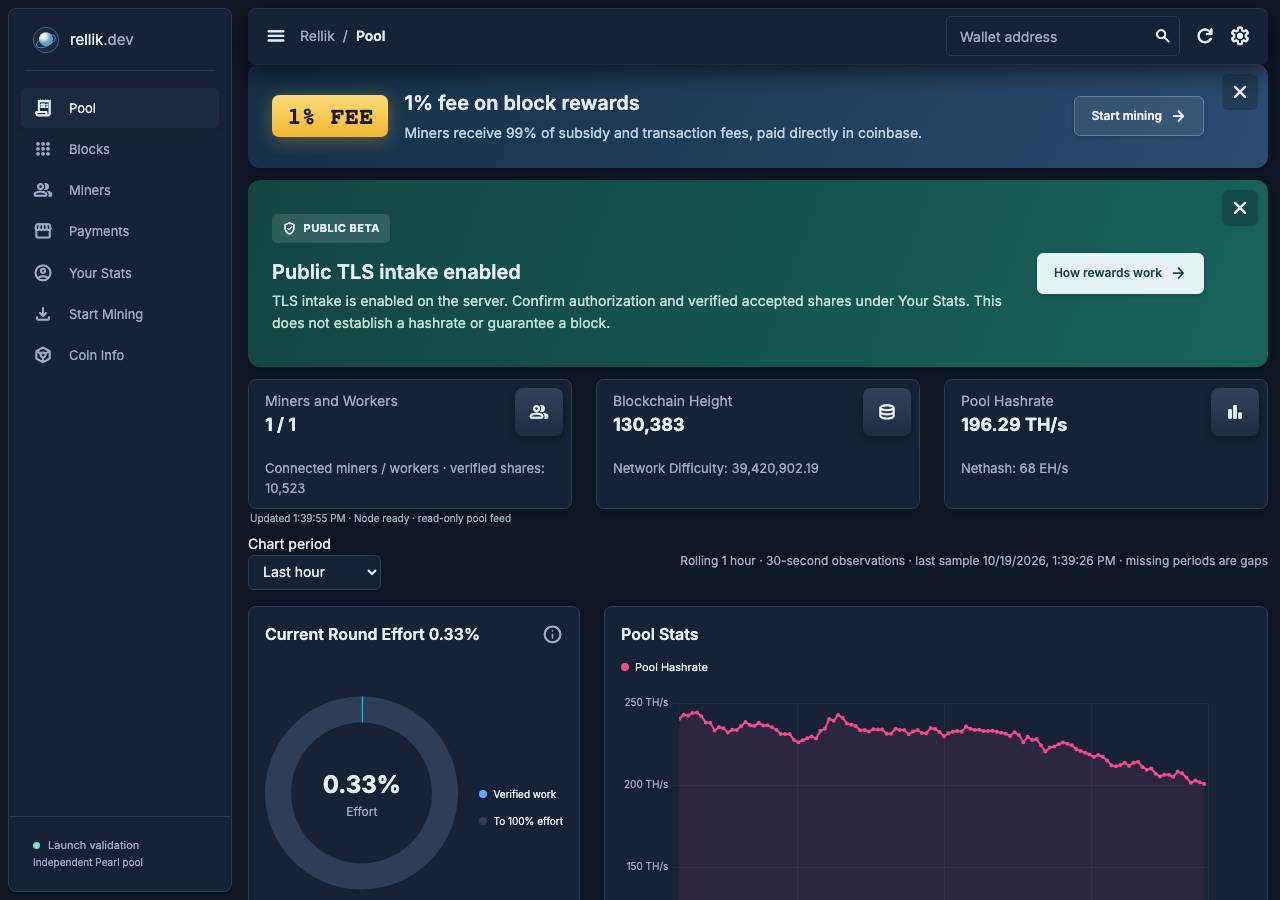Open How rewards work
The width and height of the screenshot is (1280, 900).
[x=1120, y=273]
